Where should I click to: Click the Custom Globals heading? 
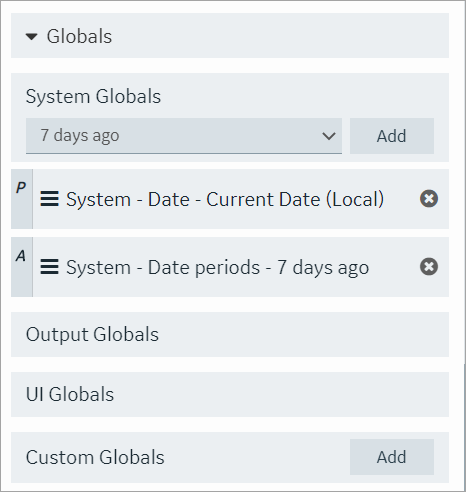coord(95,457)
